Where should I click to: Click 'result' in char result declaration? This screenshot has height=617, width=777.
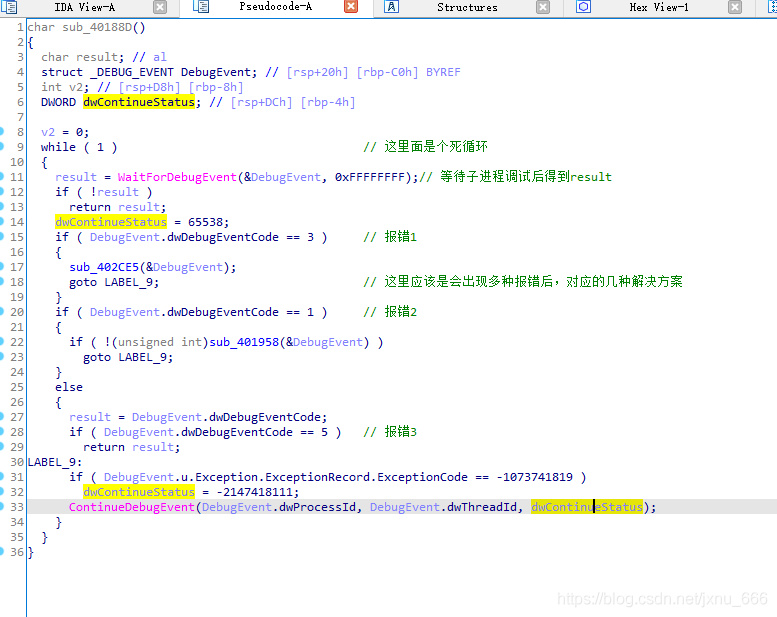click(97, 57)
